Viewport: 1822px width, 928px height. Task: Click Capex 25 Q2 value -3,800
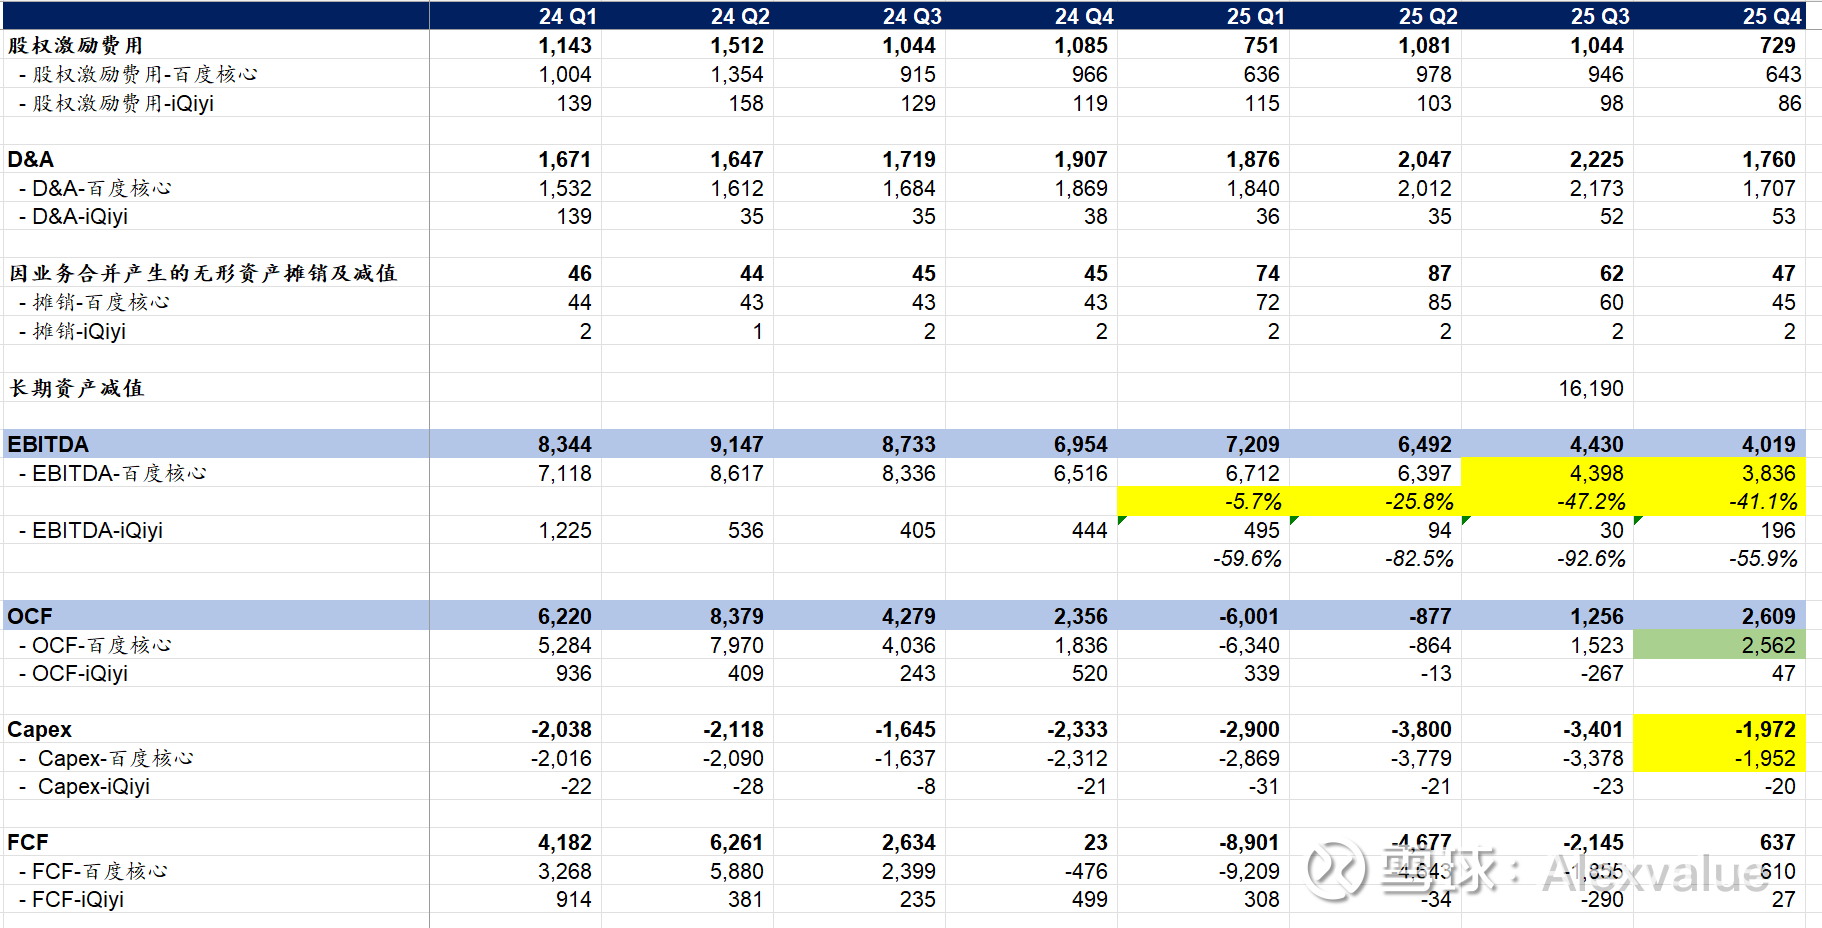click(1420, 729)
